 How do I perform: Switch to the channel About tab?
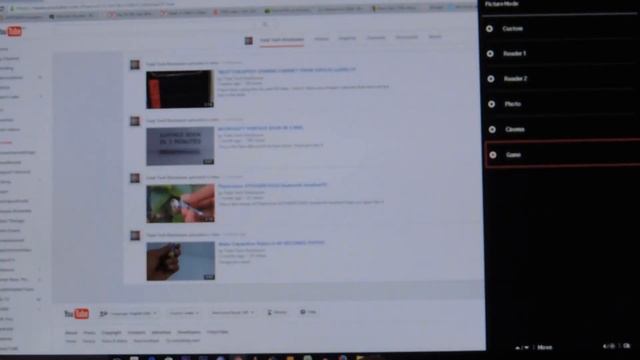pyautogui.click(x=435, y=37)
